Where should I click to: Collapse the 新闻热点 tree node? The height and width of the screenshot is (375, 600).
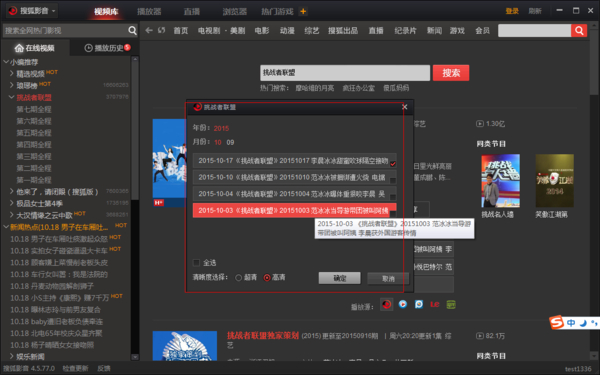tap(6, 227)
